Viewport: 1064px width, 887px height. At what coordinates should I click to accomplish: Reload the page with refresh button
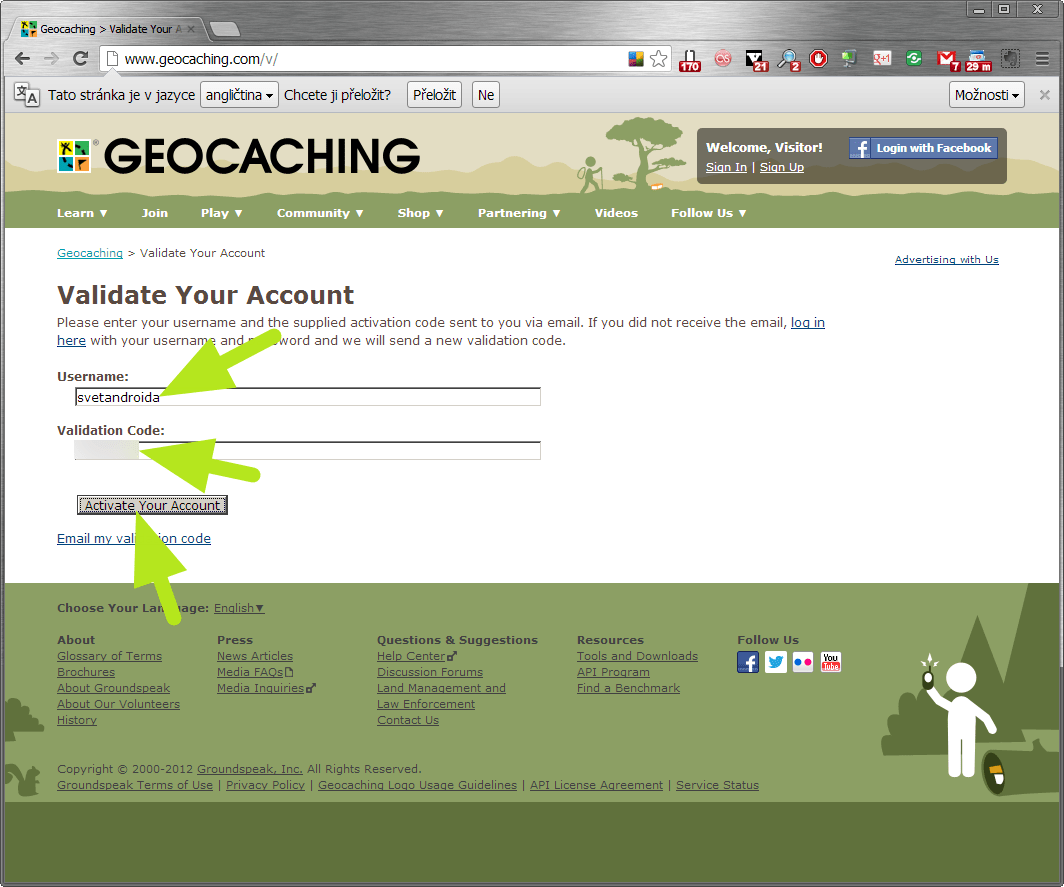[x=81, y=59]
